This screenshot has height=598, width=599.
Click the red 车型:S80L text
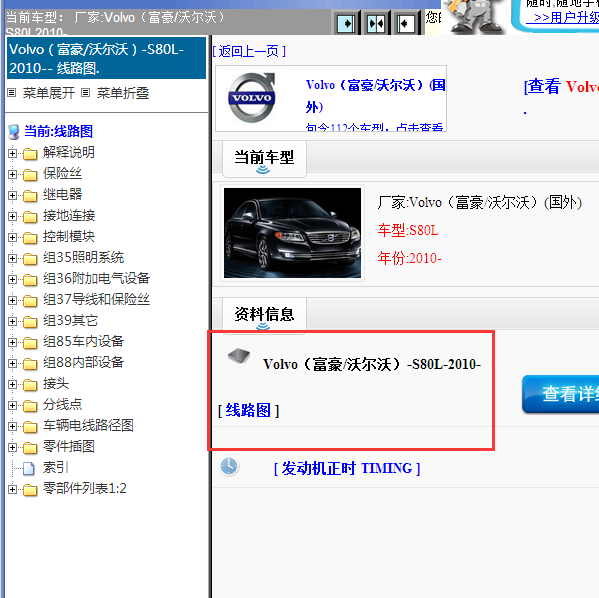point(408,230)
